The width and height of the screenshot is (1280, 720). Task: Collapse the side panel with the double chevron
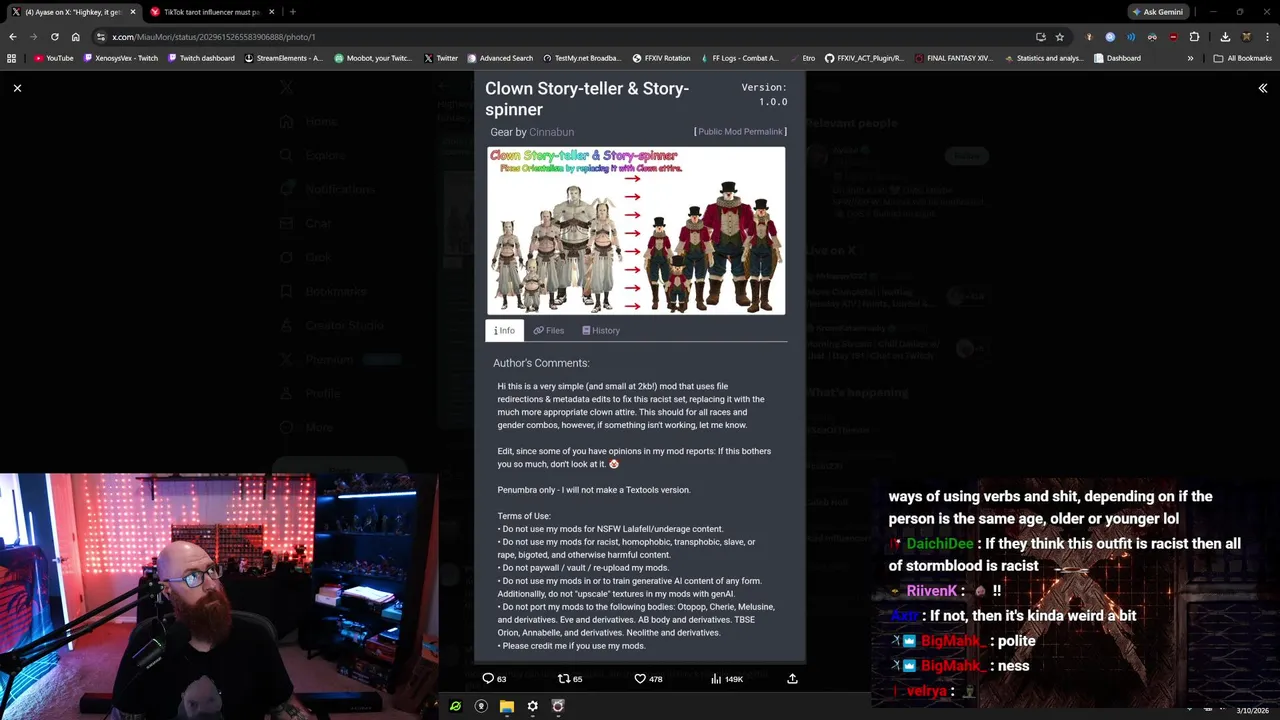point(1262,88)
